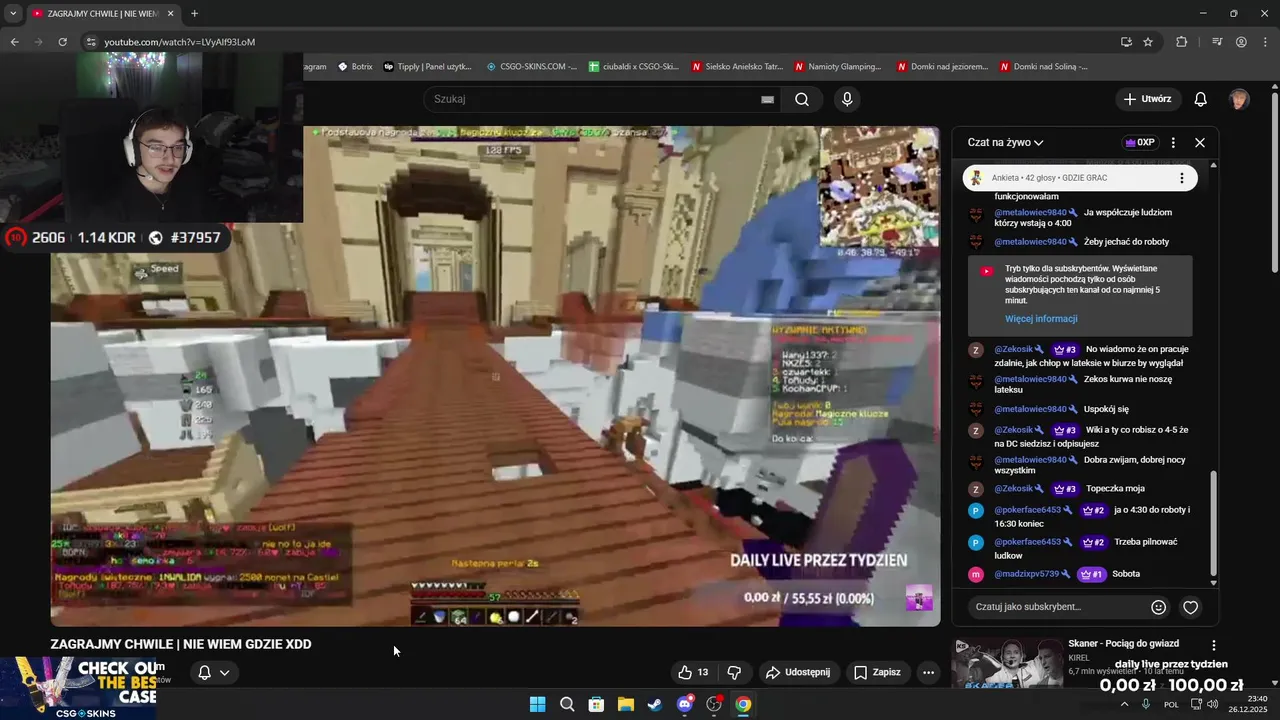Open the Namioty Glamping bookmark

[838, 67]
